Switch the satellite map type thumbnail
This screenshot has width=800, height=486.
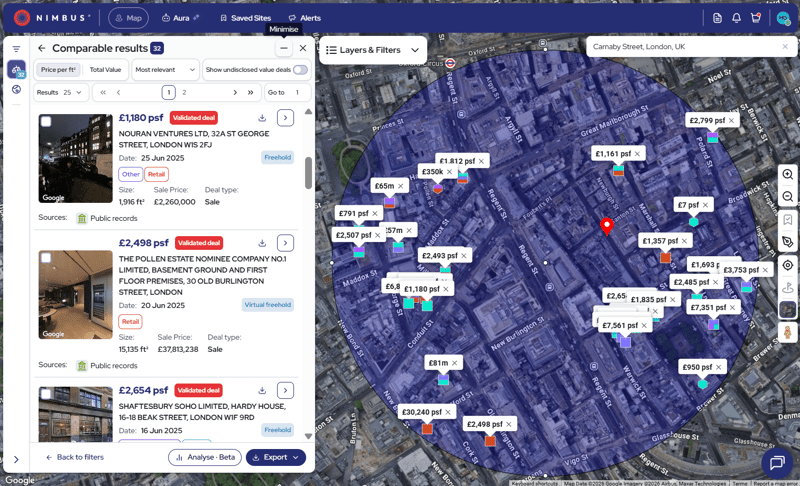click(788, 310)
